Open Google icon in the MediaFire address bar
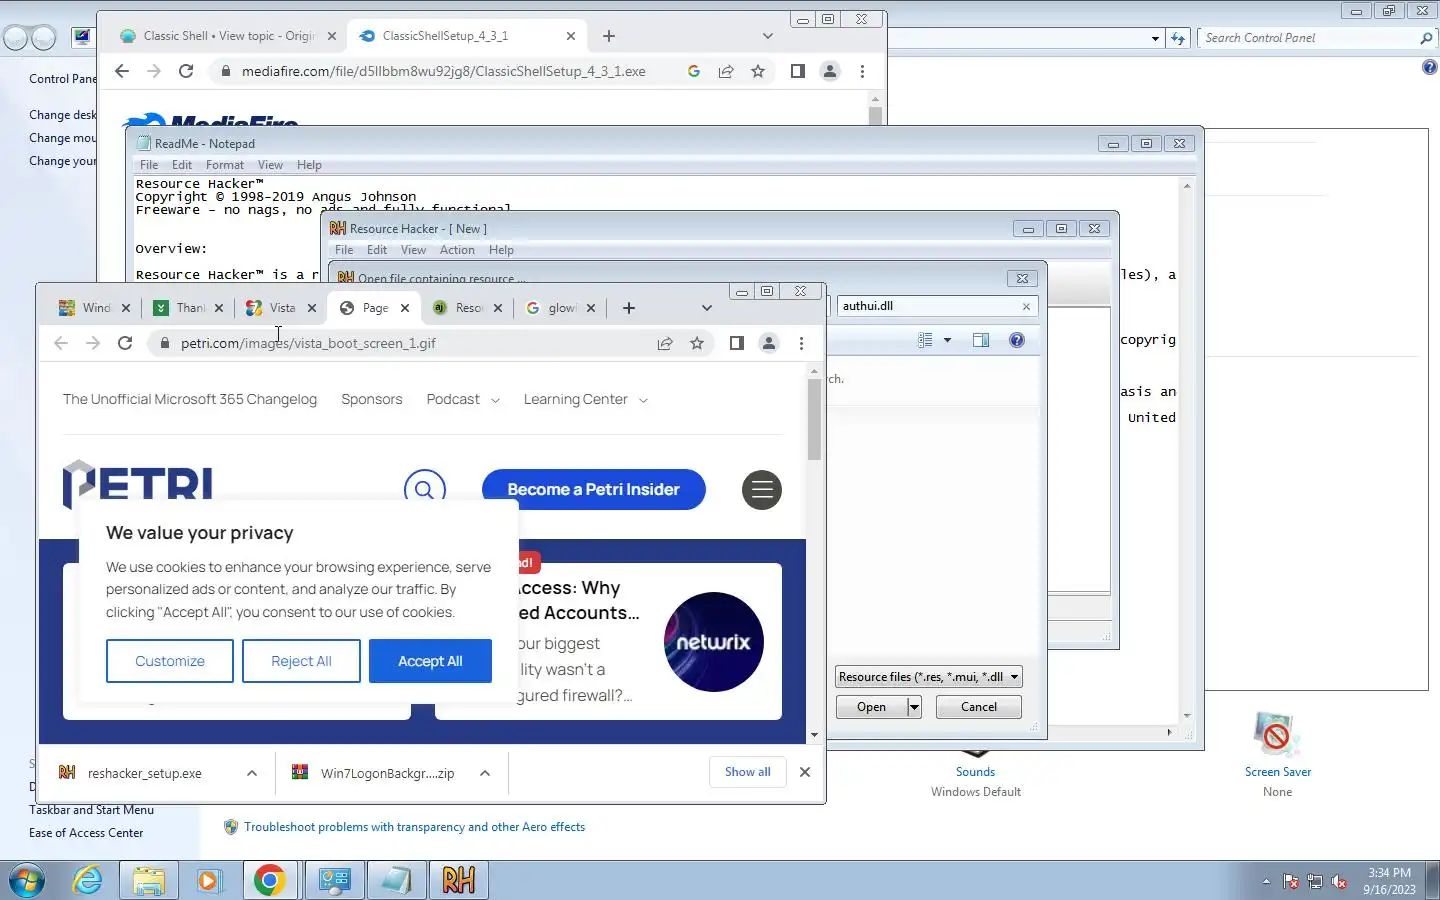Image resolution: width=1440 pixels, height=900 pixels. tap(694, 71)
